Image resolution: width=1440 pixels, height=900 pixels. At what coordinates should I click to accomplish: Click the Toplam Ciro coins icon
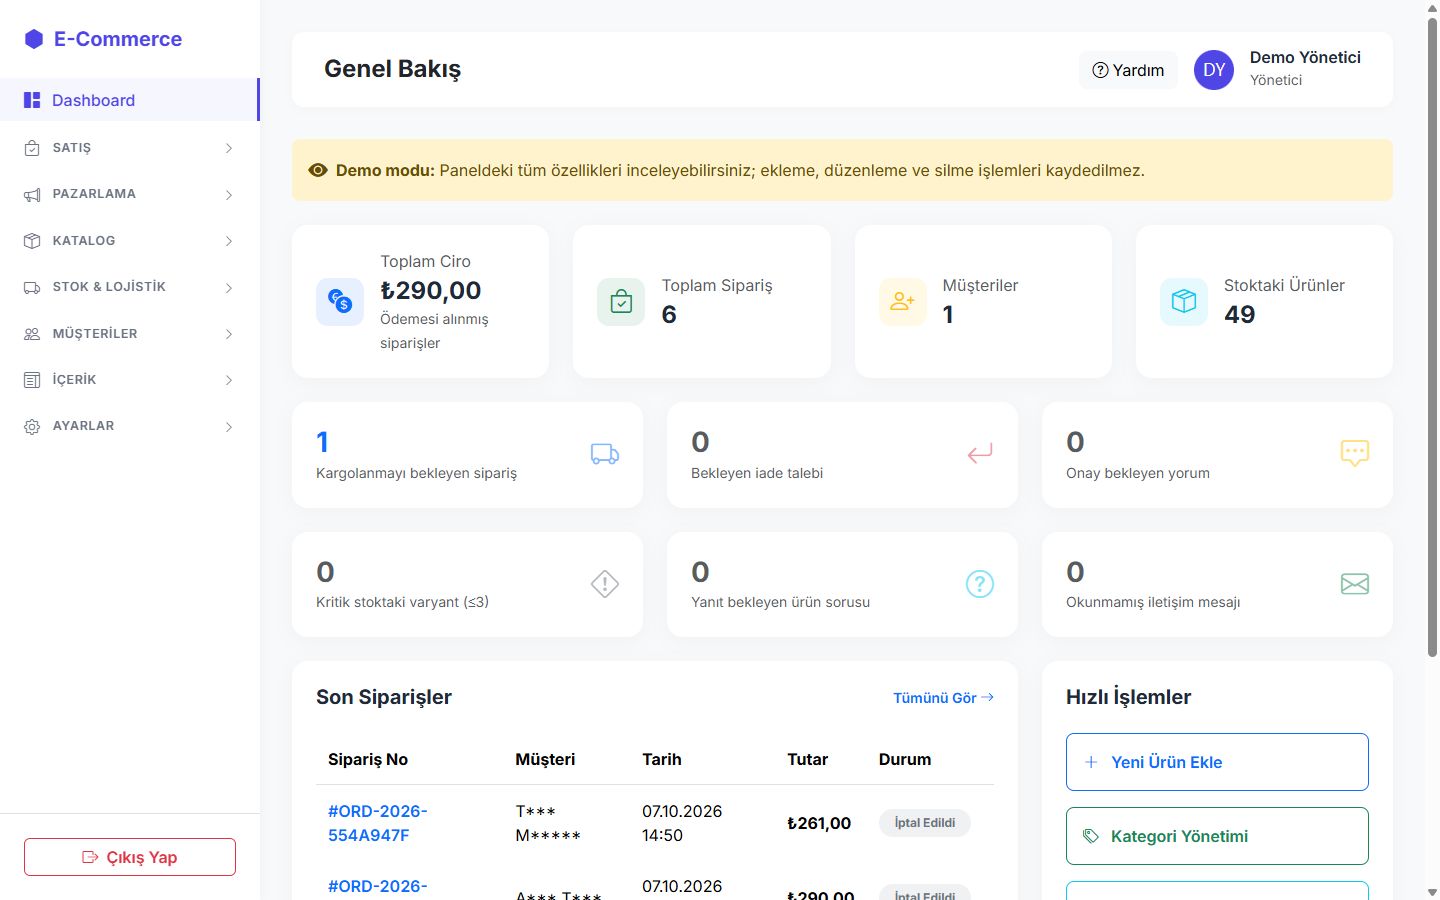pos(340,302)
